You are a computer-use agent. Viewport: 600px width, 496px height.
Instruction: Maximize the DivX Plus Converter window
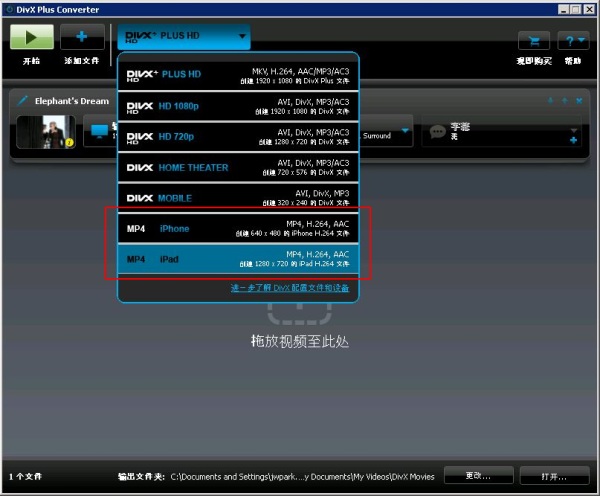point(576,10)
